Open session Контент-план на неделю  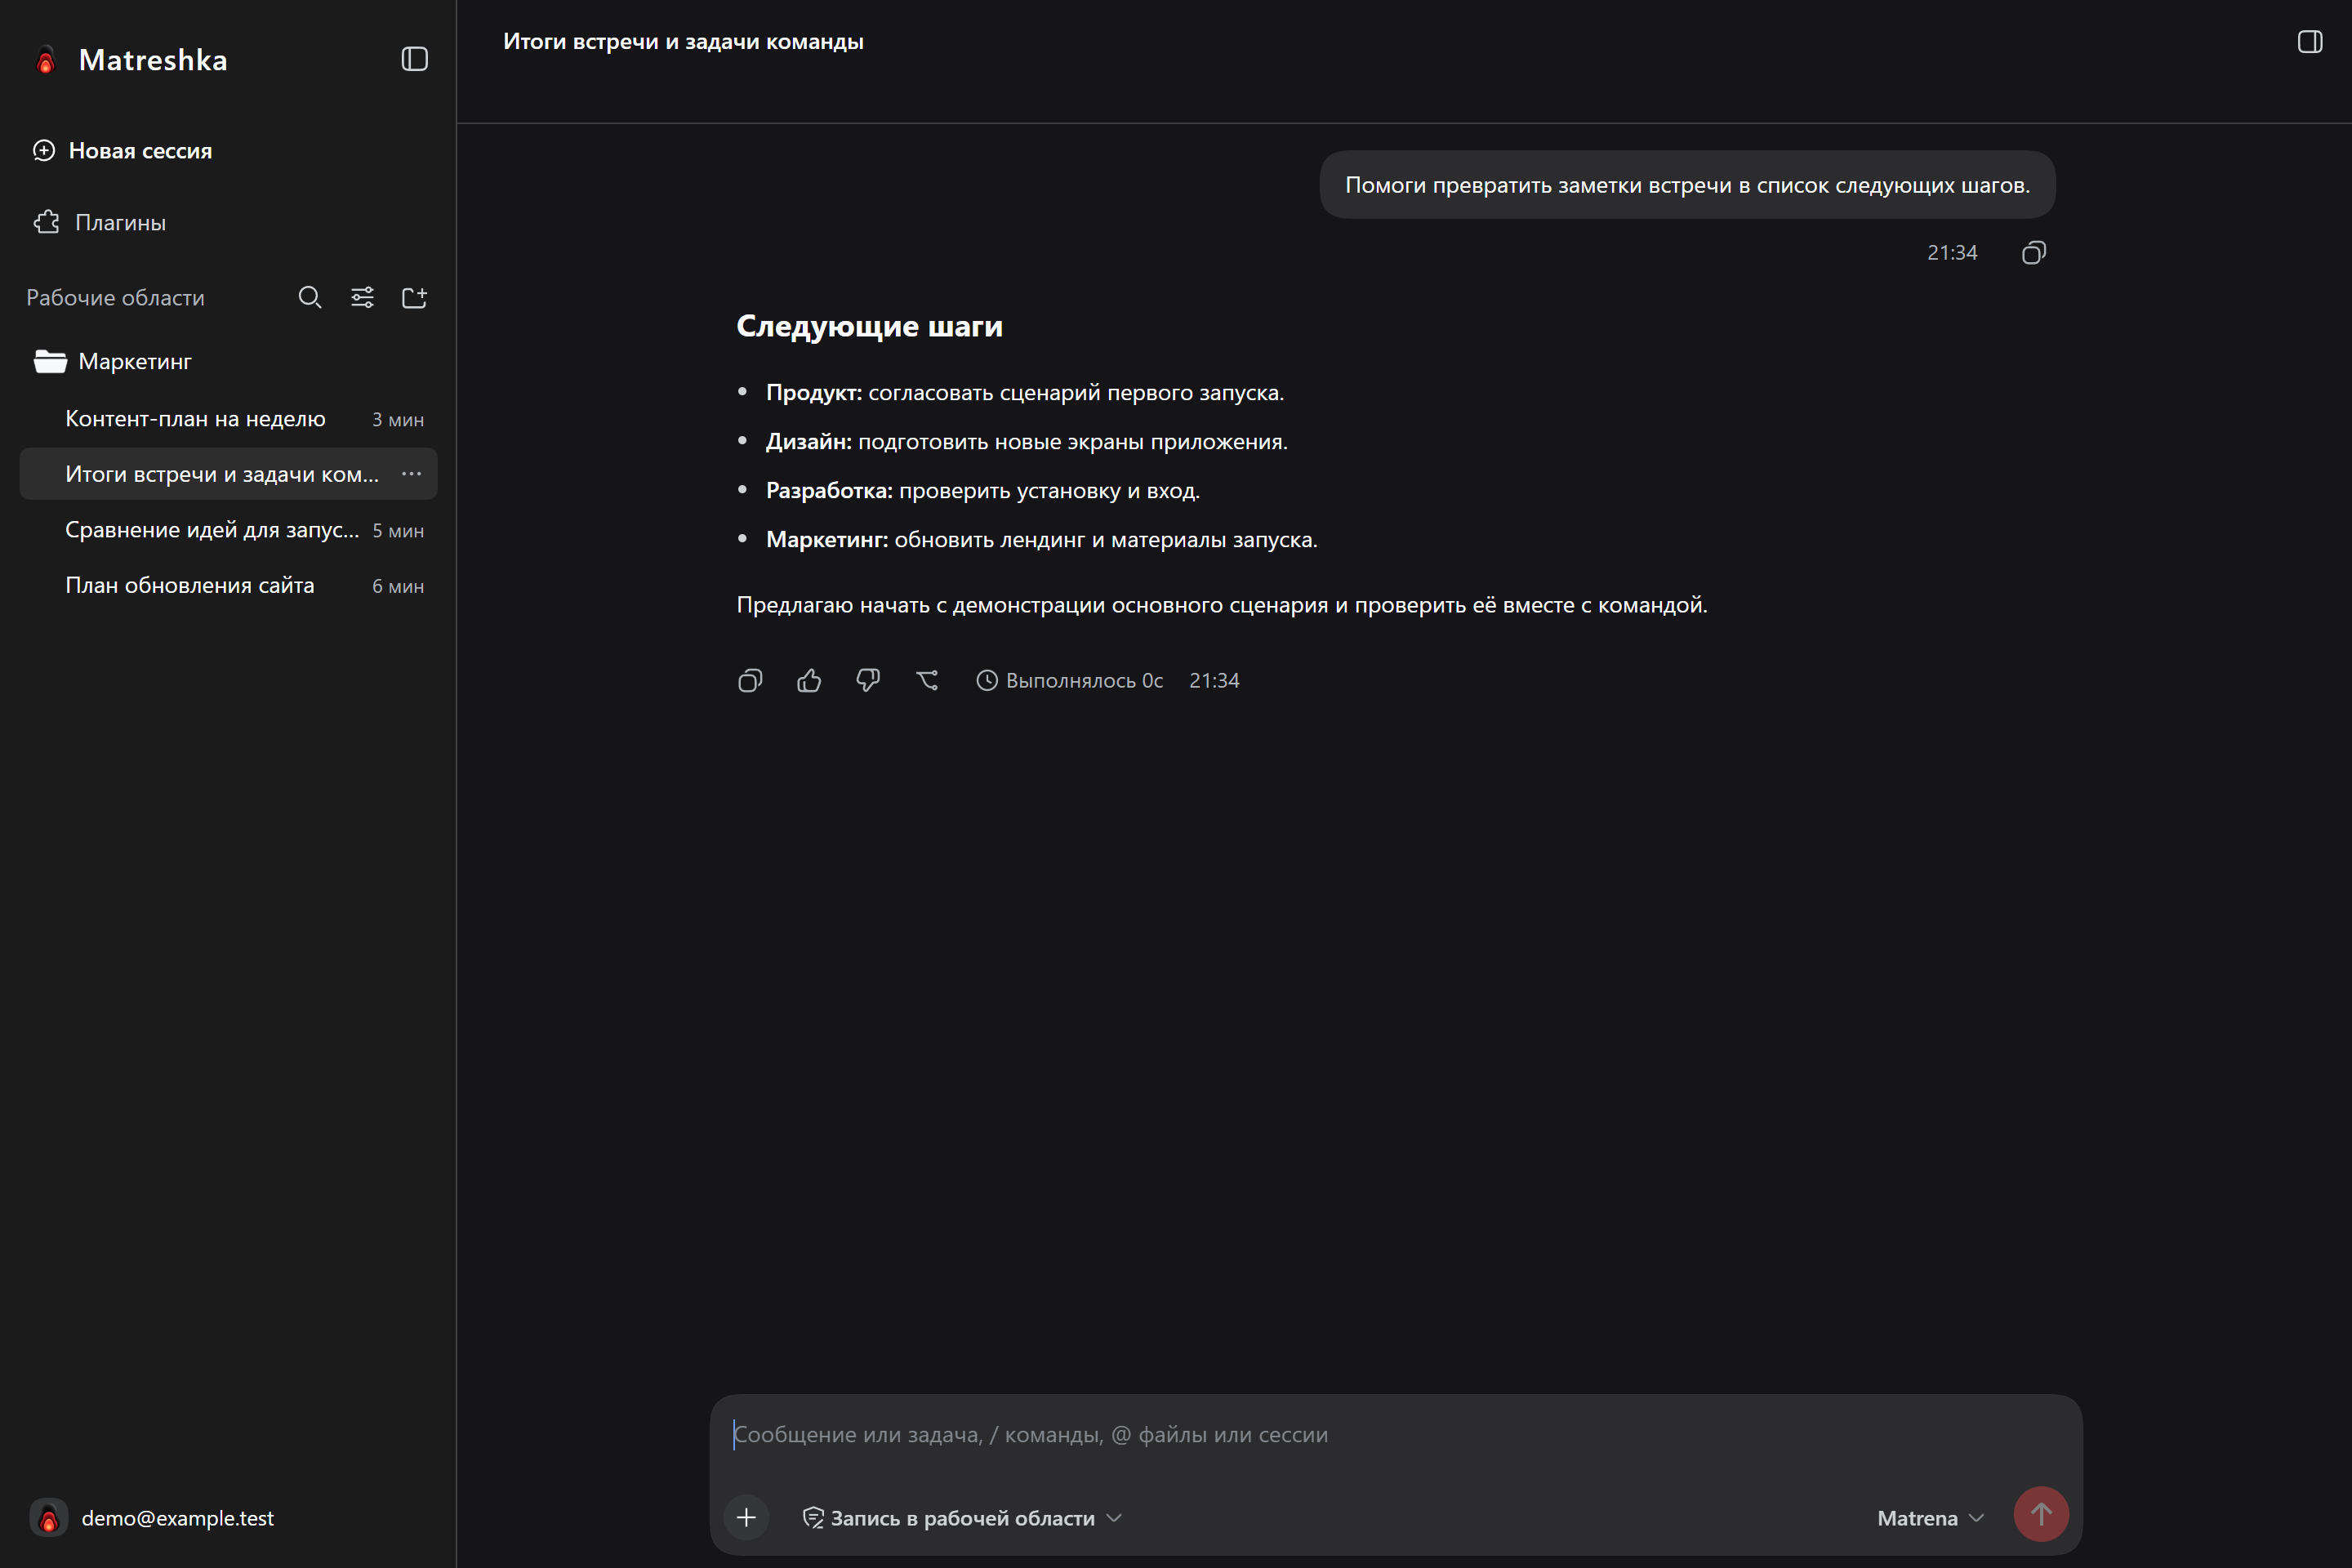[x=229, y=419]
